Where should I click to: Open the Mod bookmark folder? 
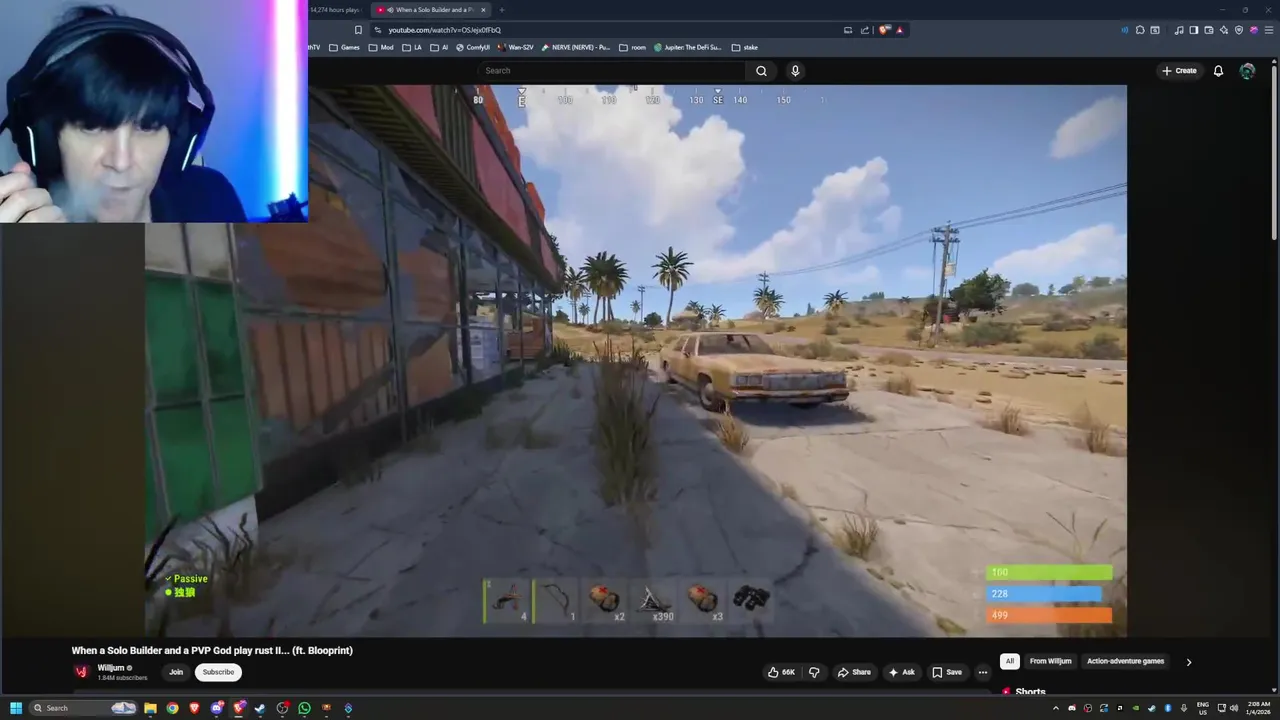(381, 47)
